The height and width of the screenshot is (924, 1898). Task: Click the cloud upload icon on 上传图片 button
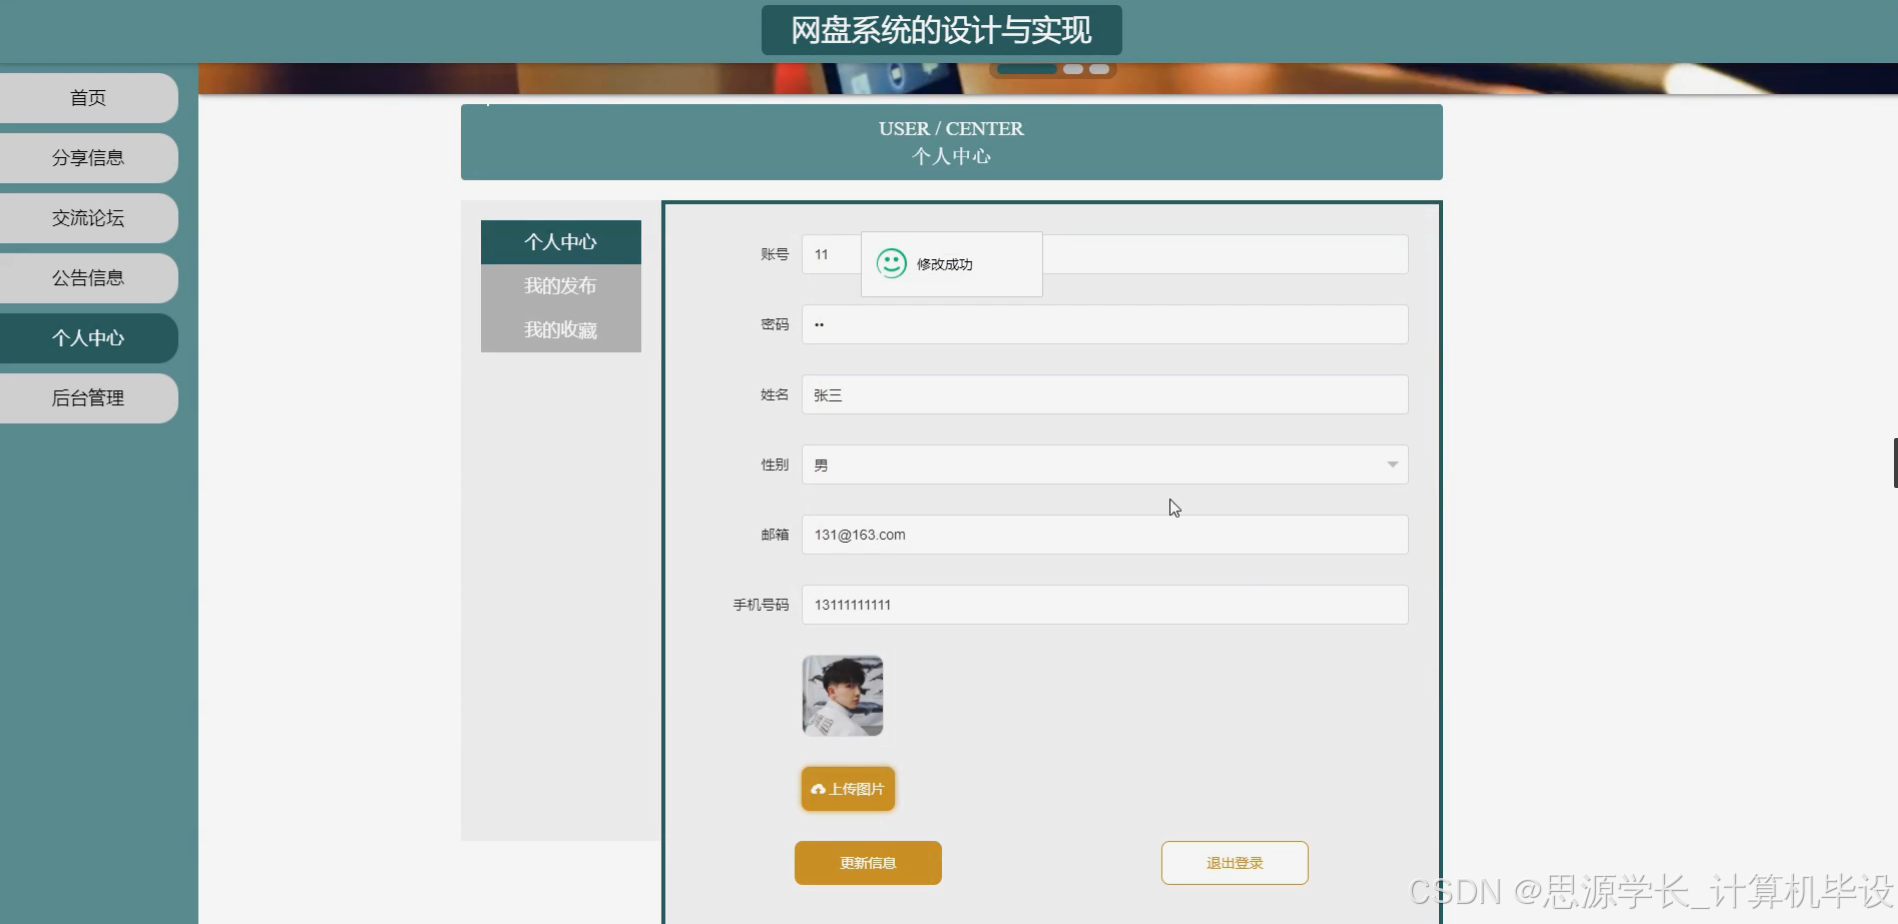pyautogui.click(x=816, y=789)
